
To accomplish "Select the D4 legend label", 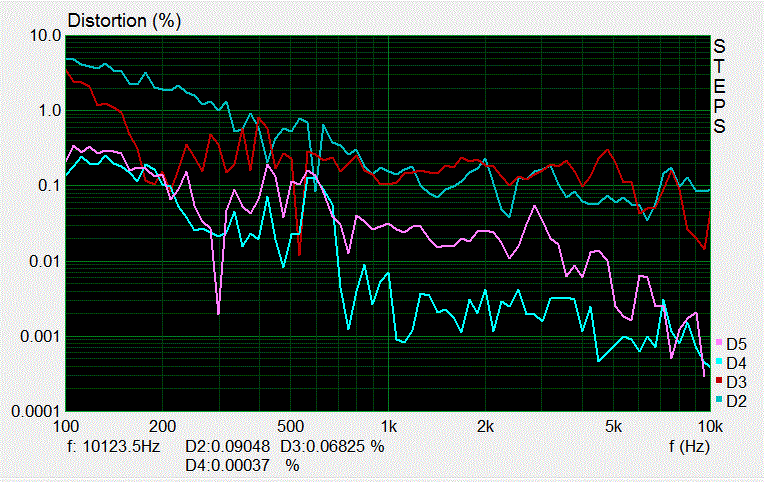I will pyautogui.click(x=736, y=363).
